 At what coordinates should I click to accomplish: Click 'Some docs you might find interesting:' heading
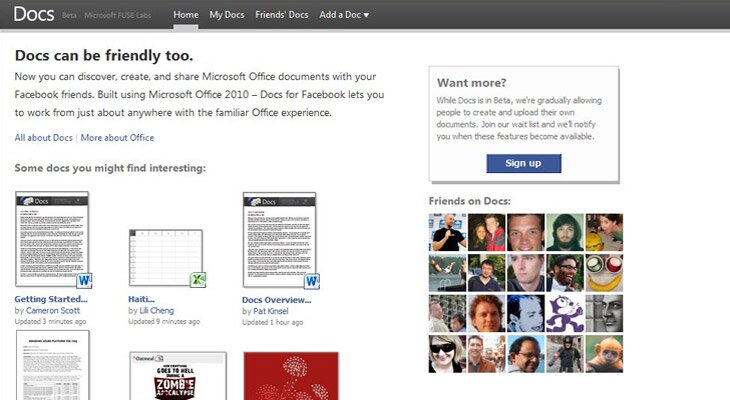click(x=110, y=168)
